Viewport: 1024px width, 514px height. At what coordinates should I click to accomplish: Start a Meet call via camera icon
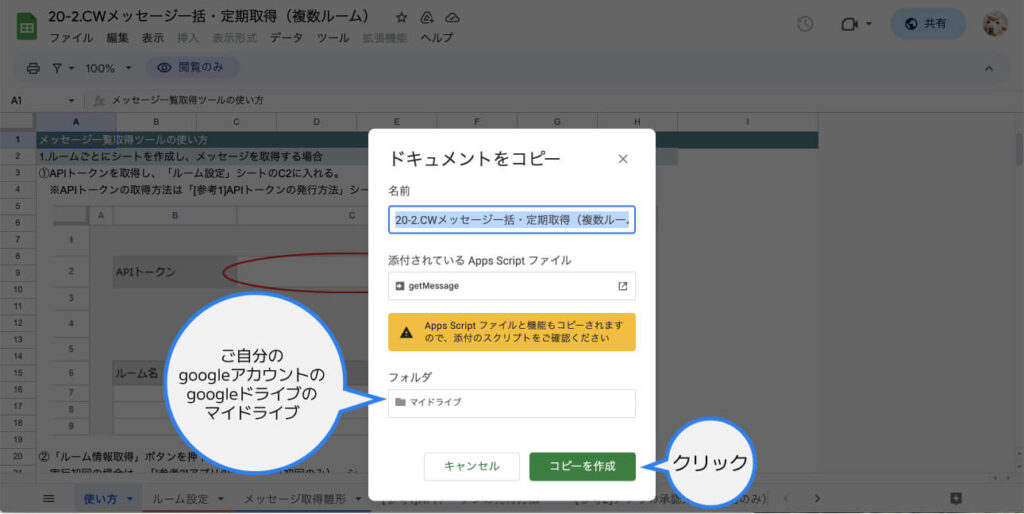coord(849,24)
